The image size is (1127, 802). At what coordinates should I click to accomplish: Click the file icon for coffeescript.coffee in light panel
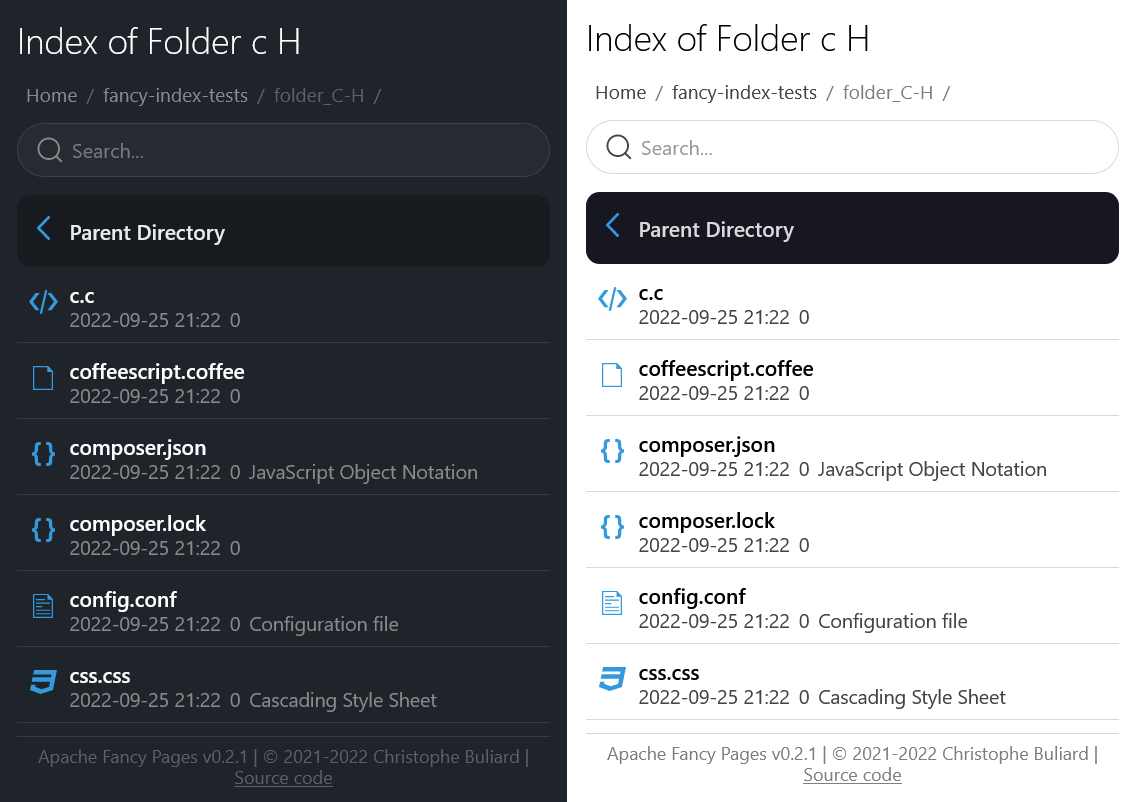coord(612,375)
